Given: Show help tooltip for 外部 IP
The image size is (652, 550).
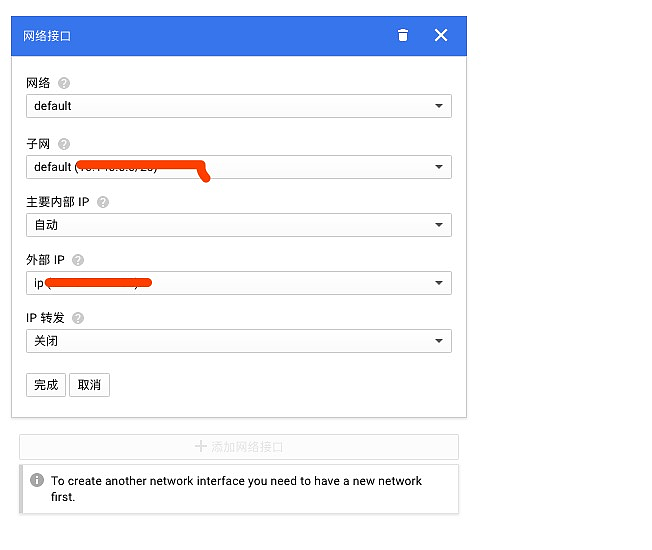Looking at the screenshot, I should (78, 260).
